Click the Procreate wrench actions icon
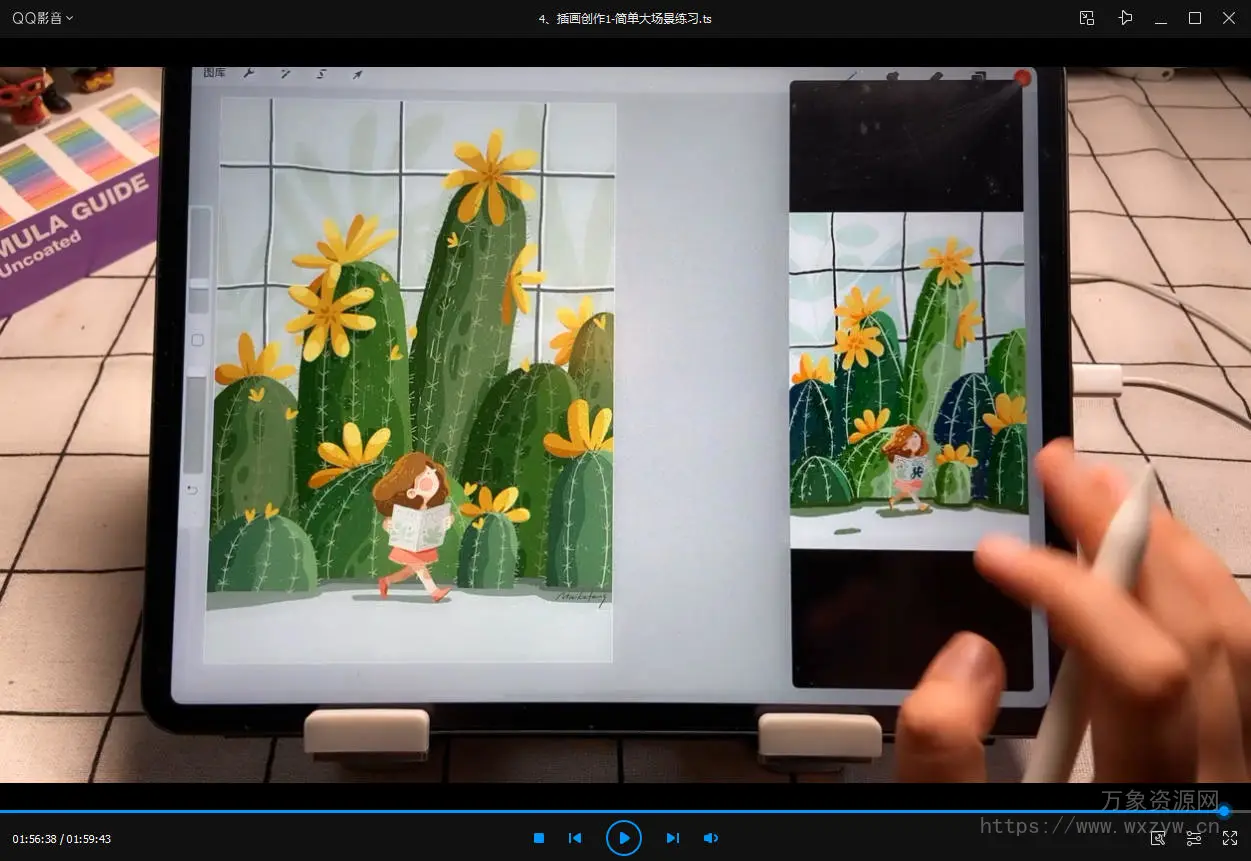The height and width of the screenshot is (861, 1251). tap(249, 73)
